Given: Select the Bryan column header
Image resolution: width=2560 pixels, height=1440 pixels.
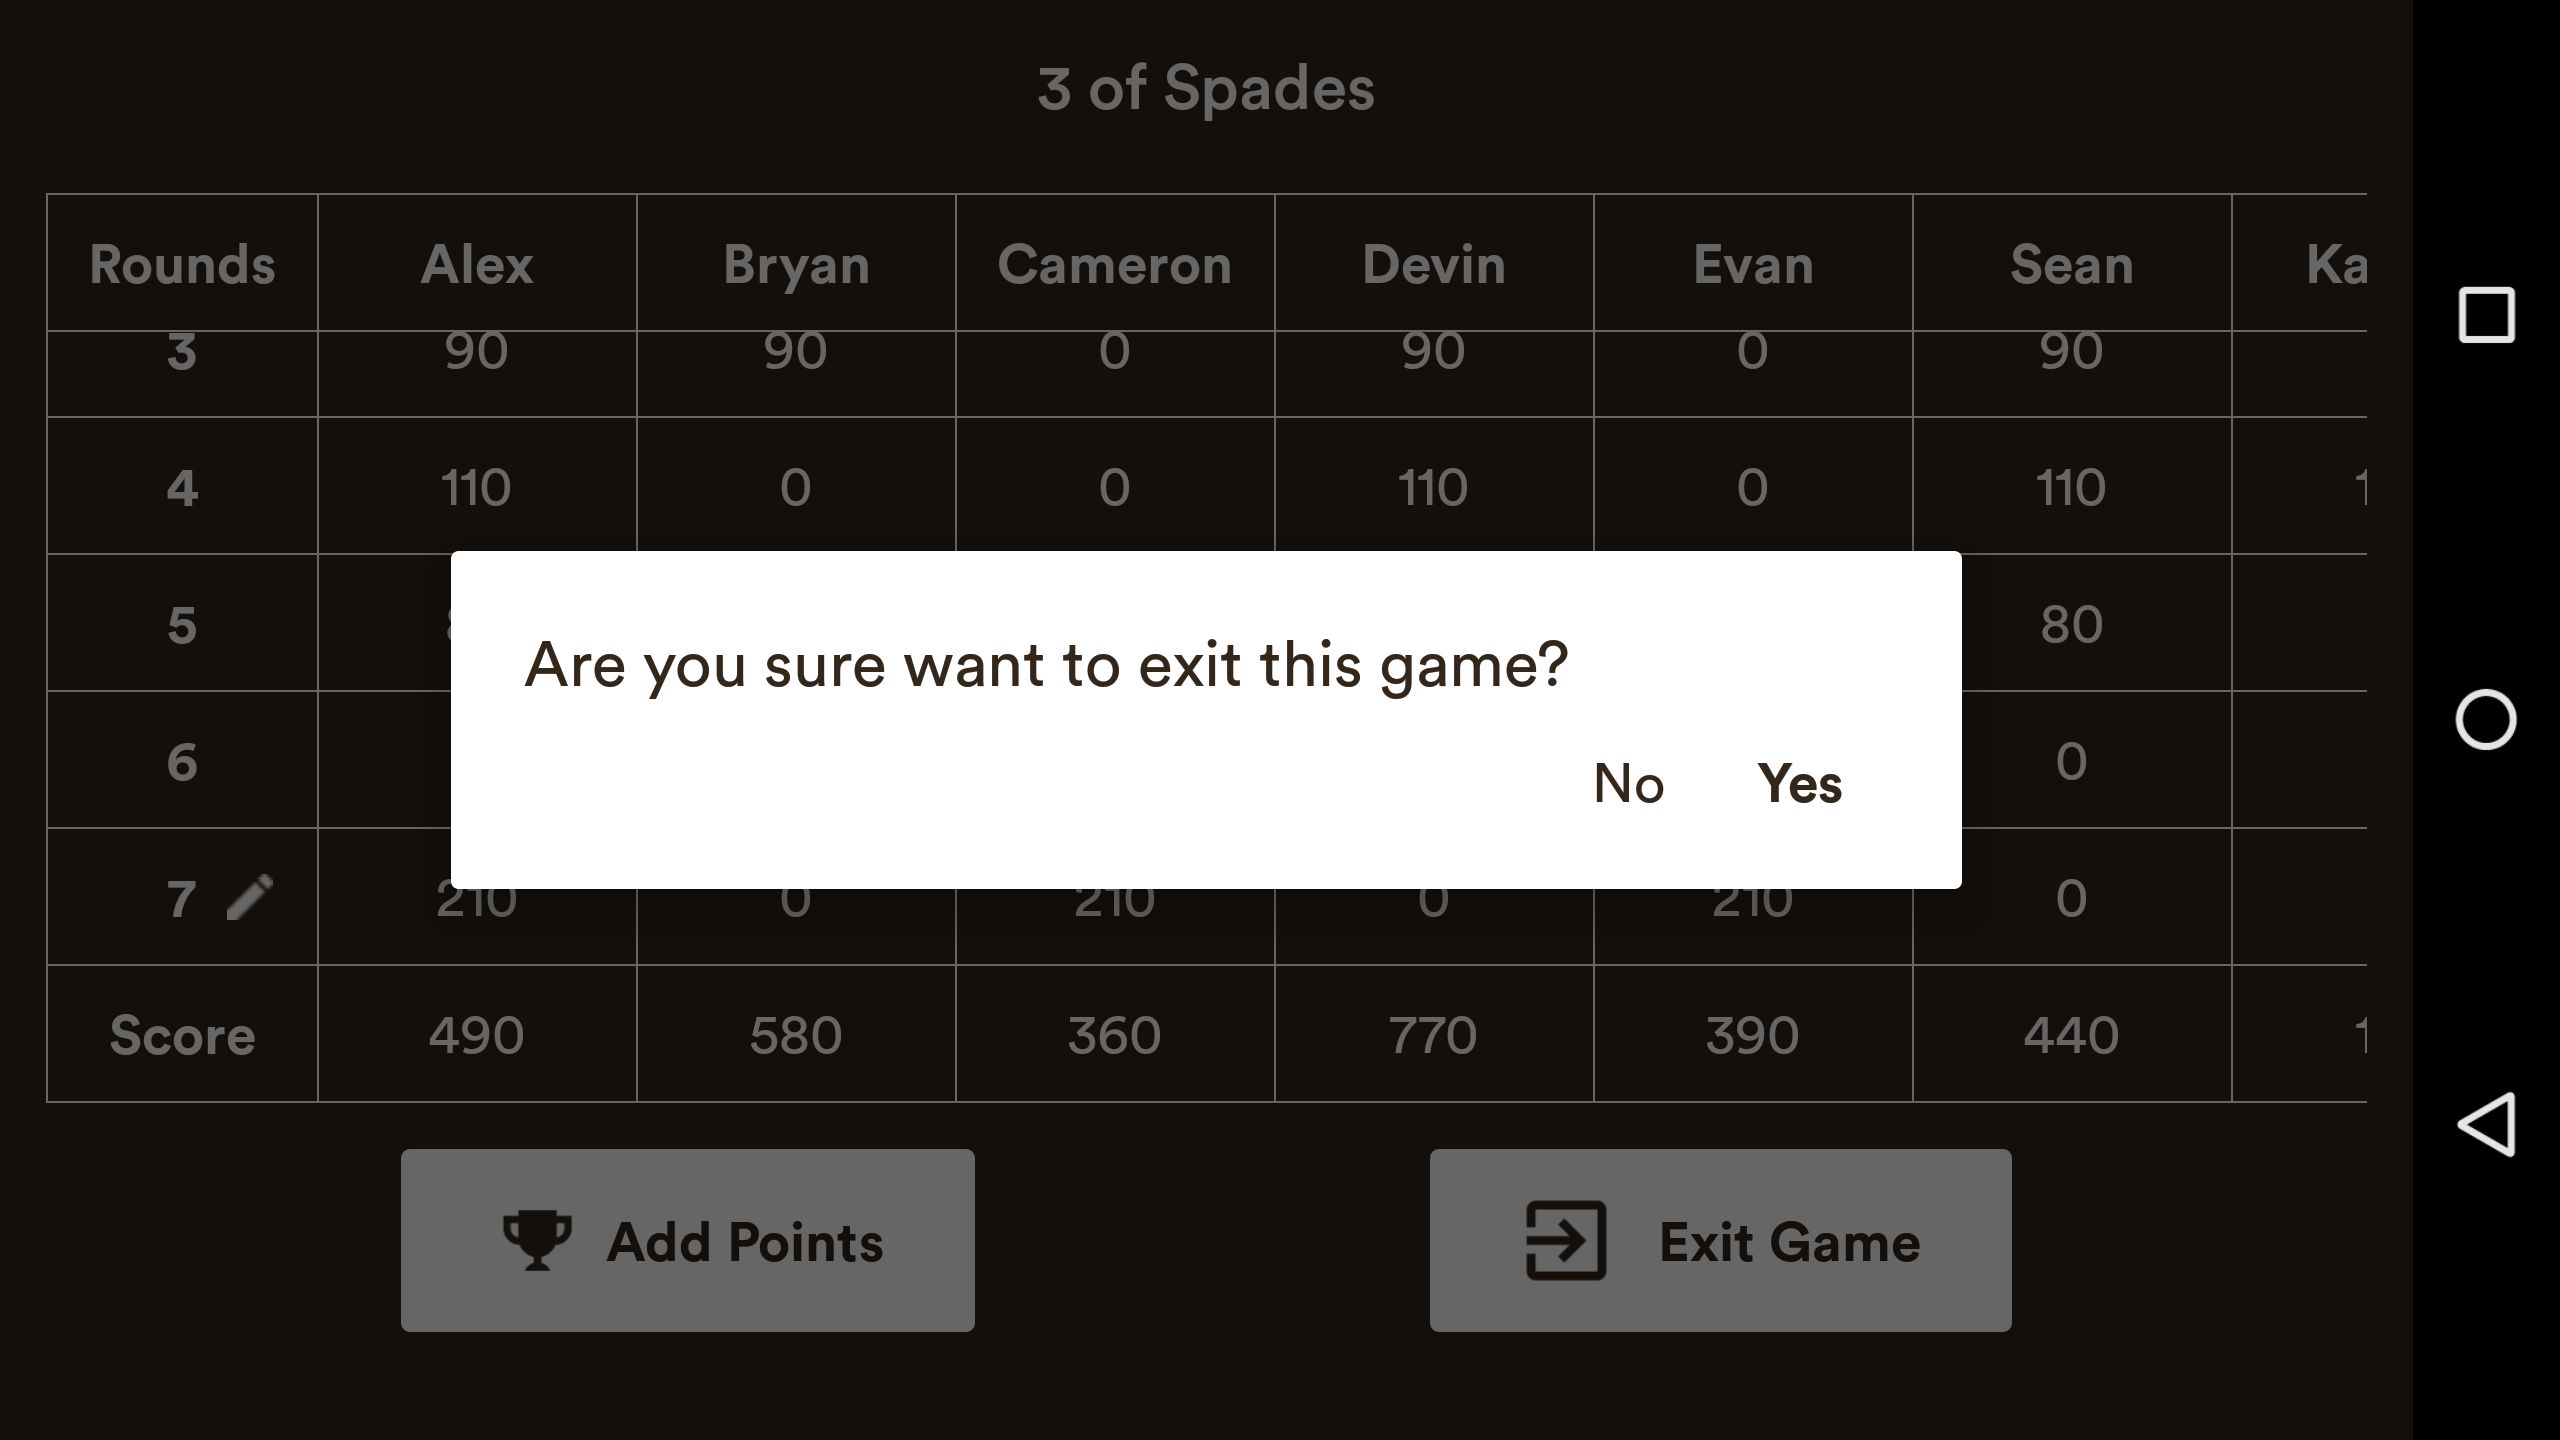Looking at the screenshot, I should (x=796, y=264).
